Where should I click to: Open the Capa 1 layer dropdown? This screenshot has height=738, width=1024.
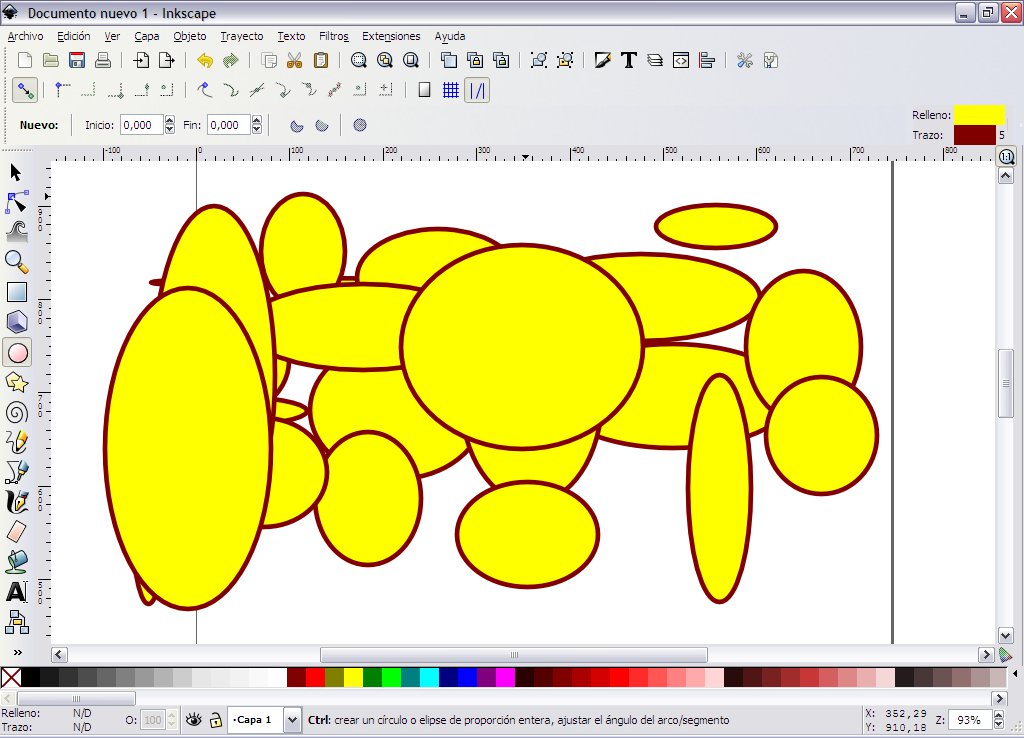click(291, 720)
